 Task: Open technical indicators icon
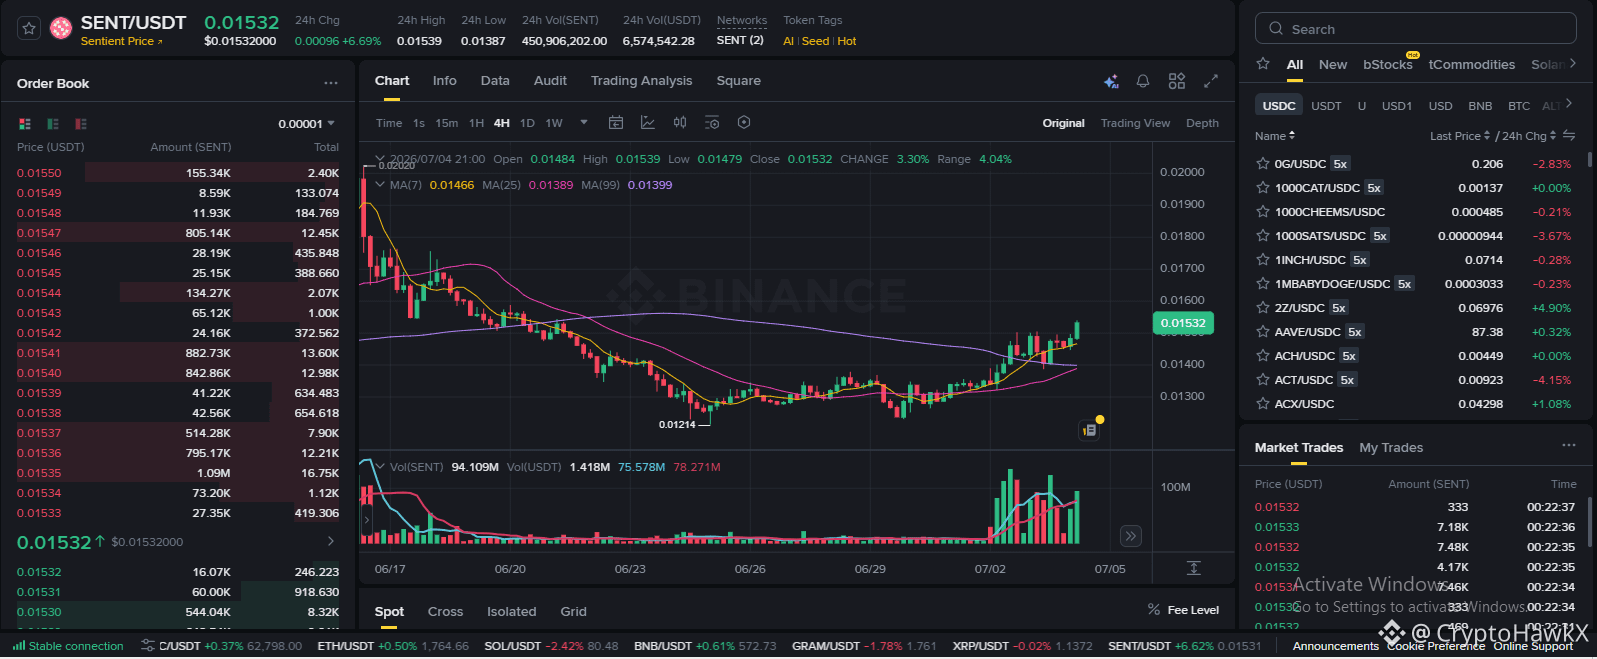(x=648, y=122)
